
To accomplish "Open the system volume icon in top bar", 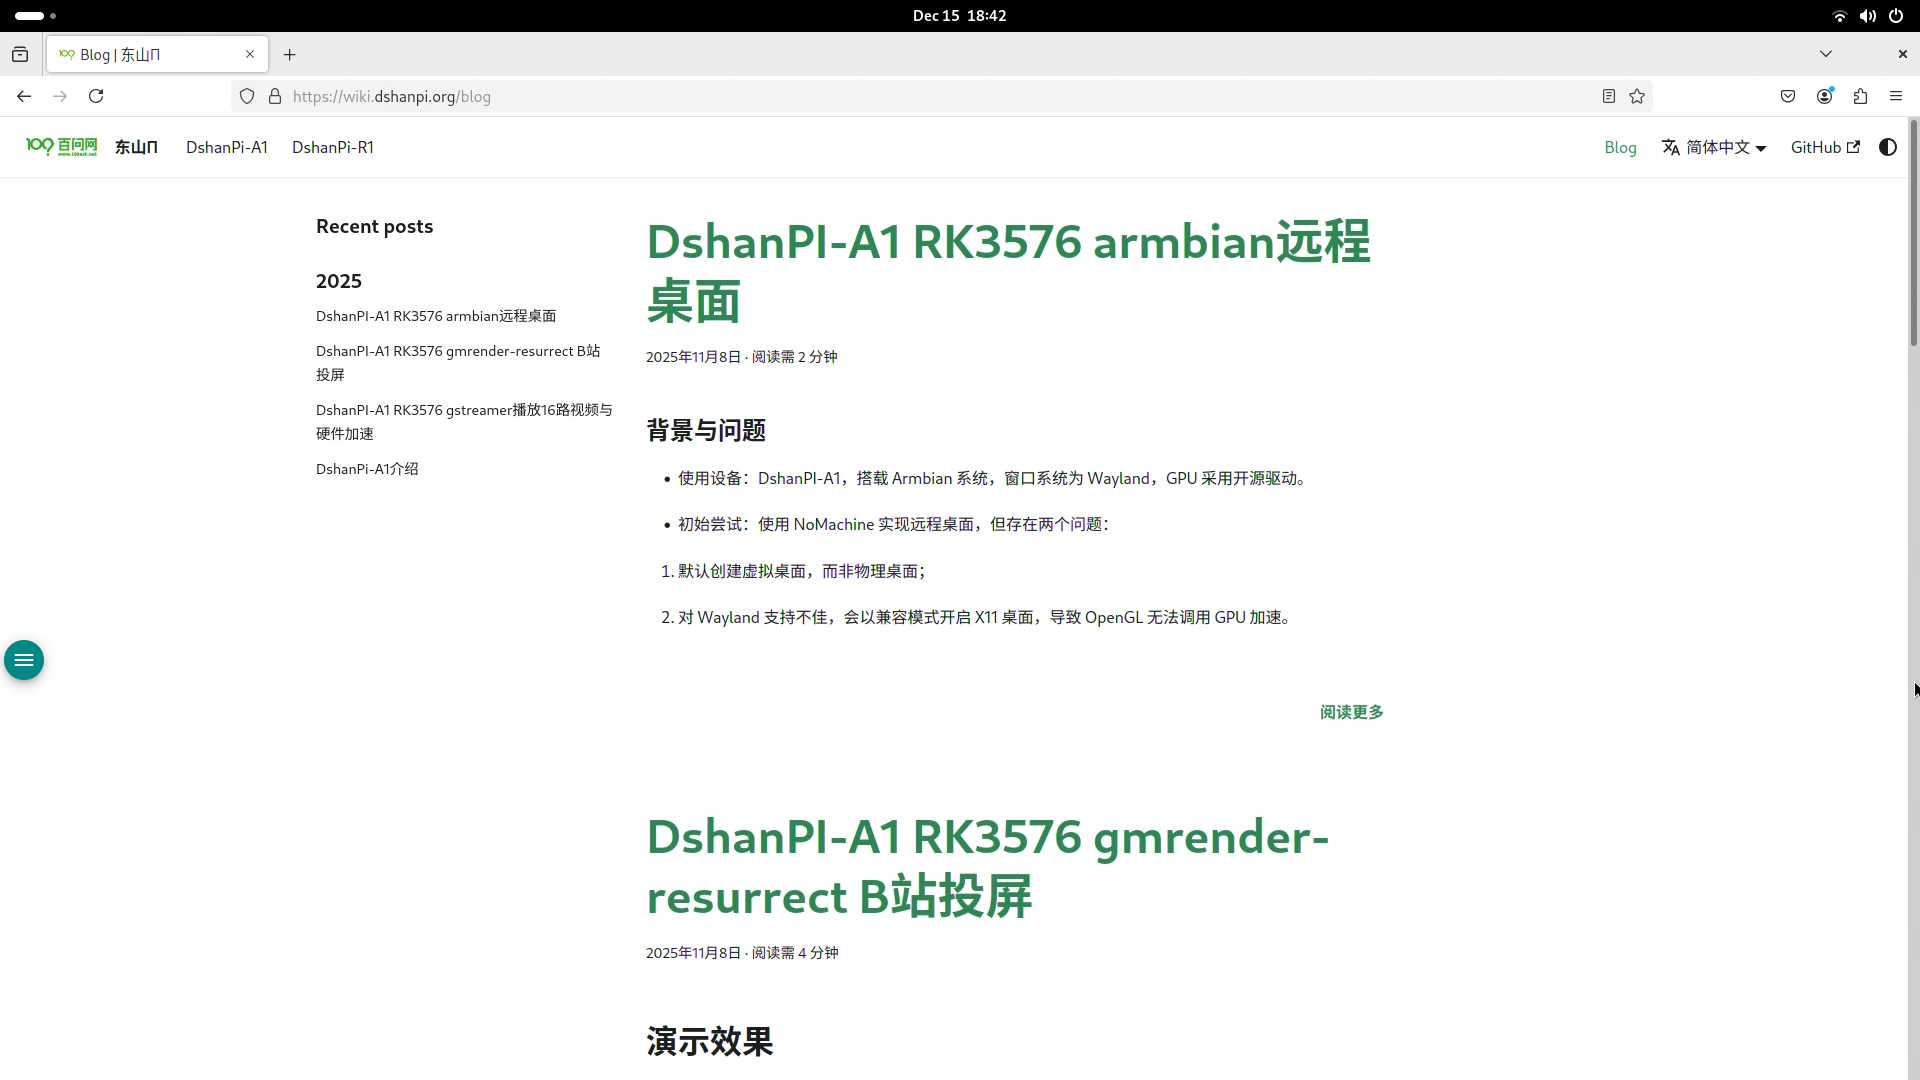I will (1867, 16).
